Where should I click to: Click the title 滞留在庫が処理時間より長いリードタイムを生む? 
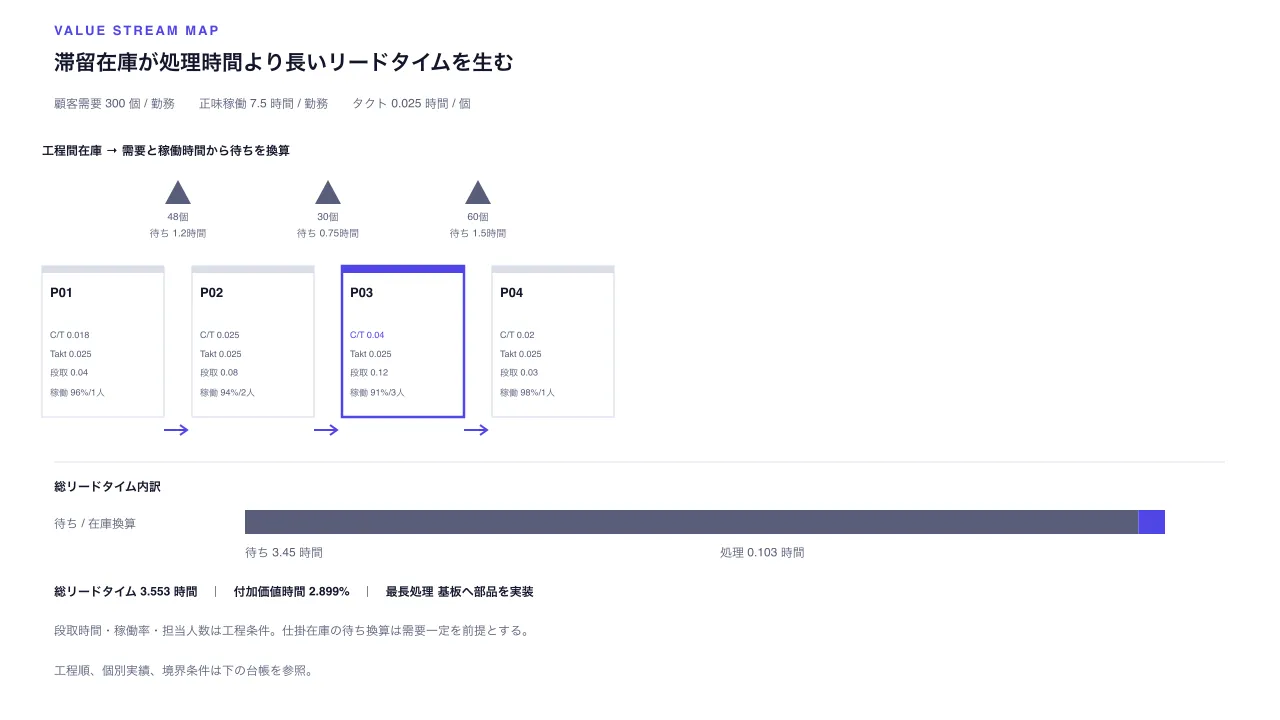coord(284,63)
